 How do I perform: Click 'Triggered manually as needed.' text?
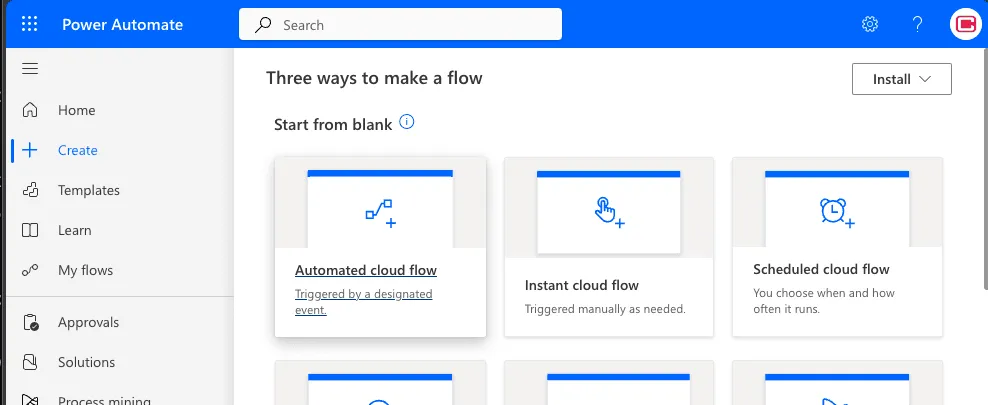[x=605, y=309]
